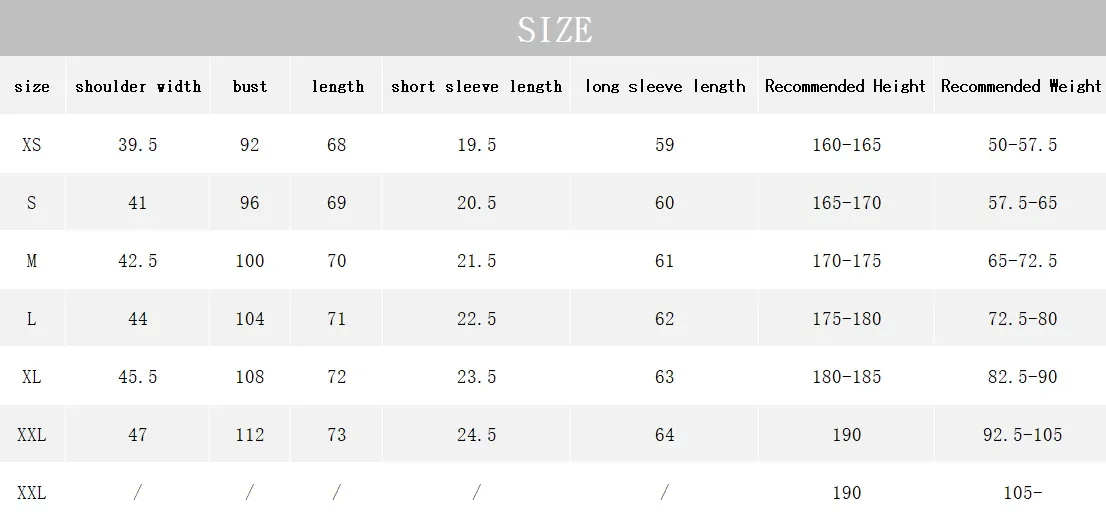This screenshot has height=512, width=1106.
Task: Select the weight range 57.5-65 cell
Action: [x=1021, y=203]
